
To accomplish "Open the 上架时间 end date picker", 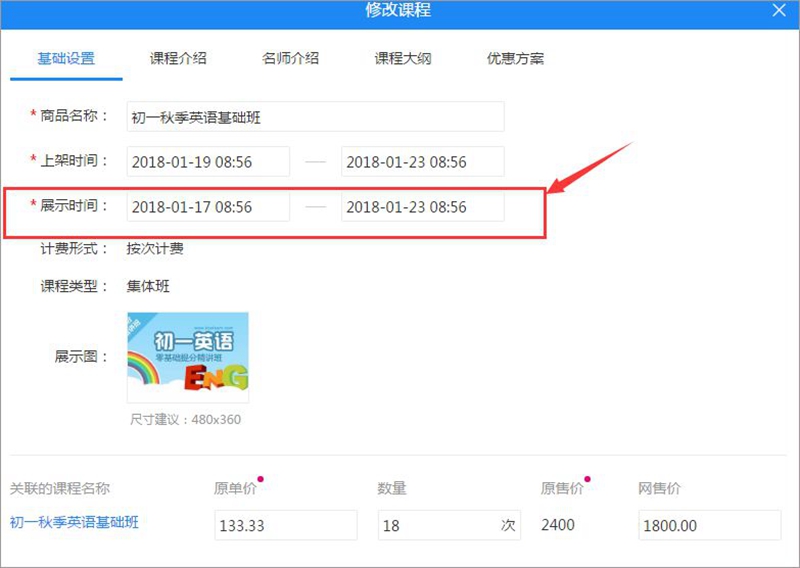I will [422, 162].
